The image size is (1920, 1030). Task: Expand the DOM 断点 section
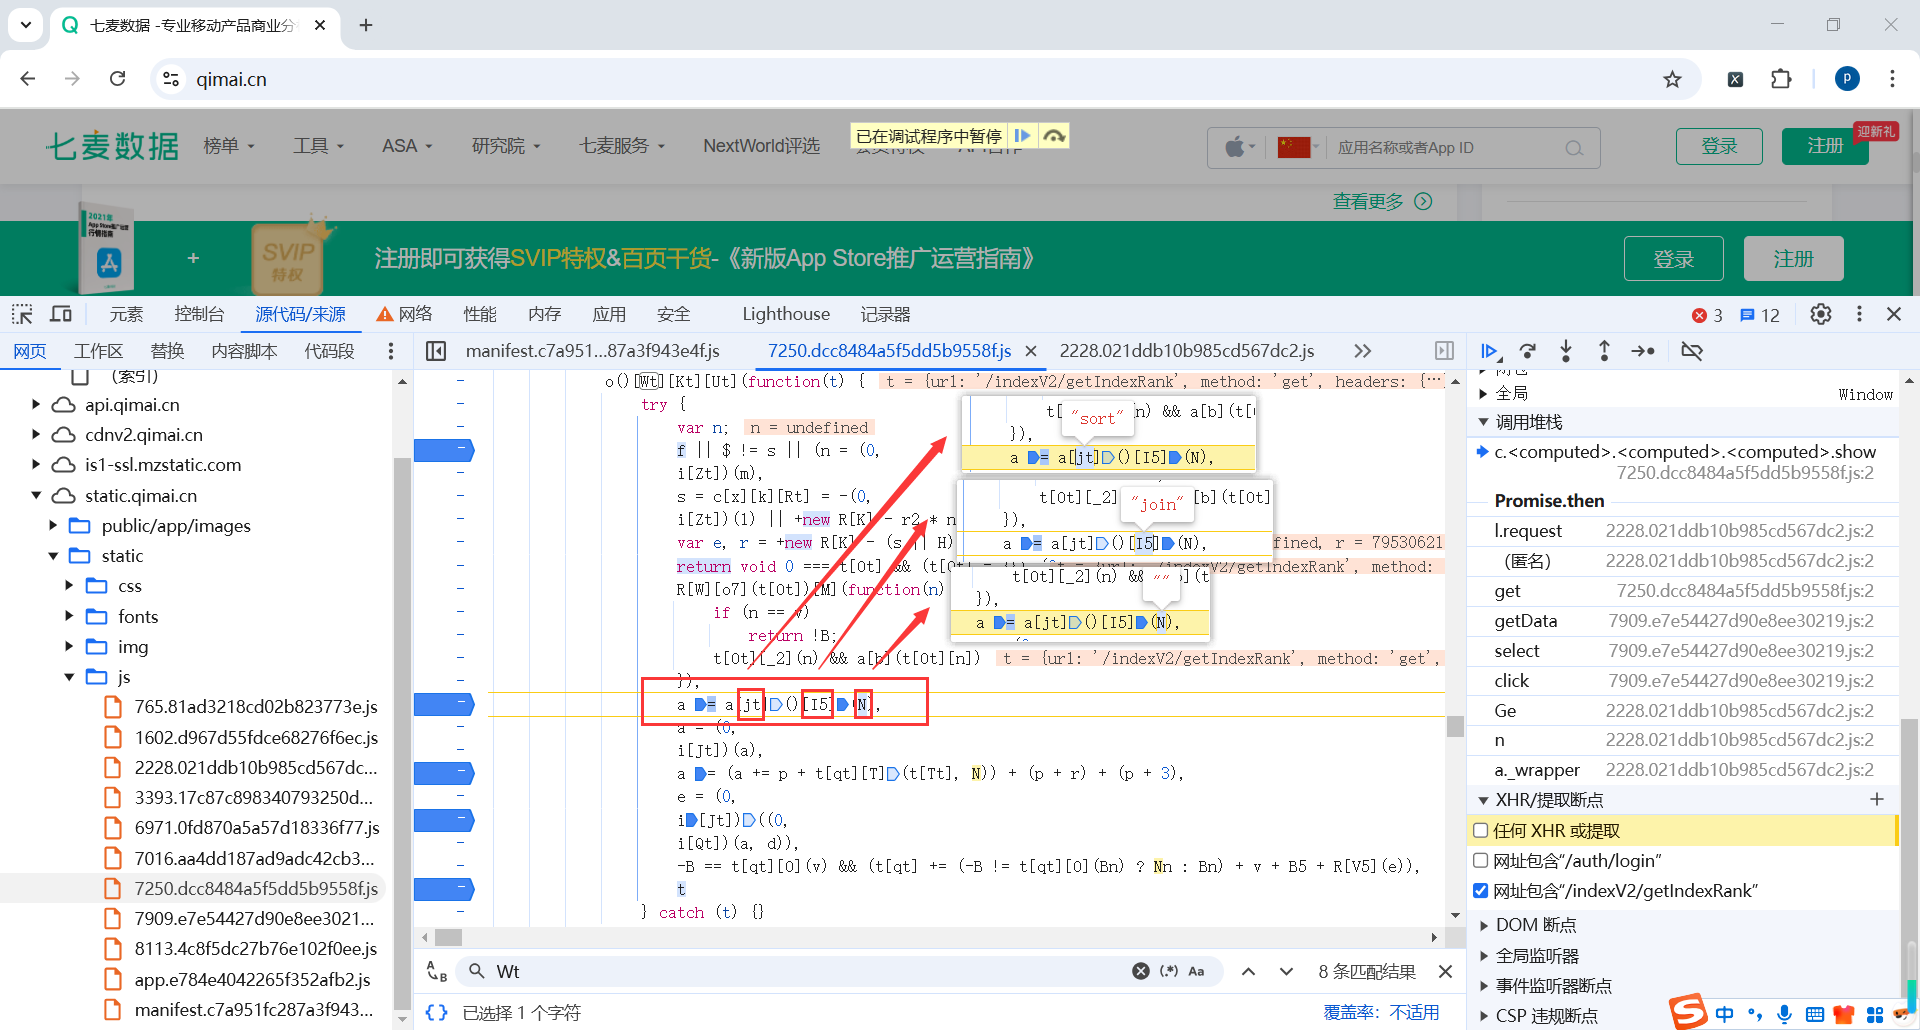(x=1484, y=925)
